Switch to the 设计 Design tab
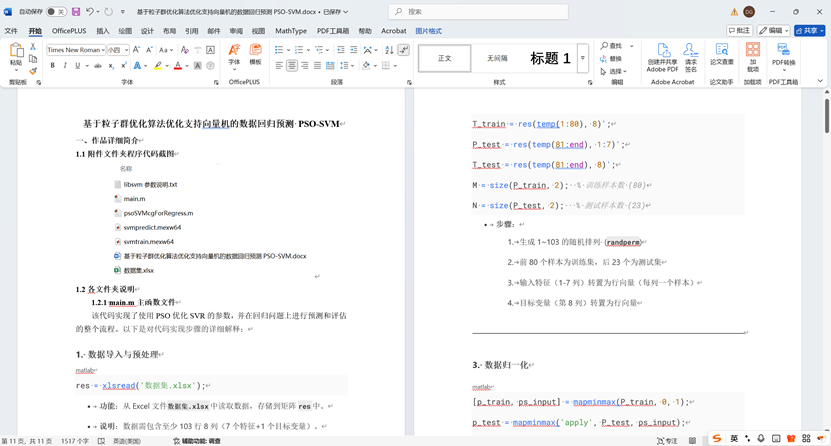 (147, 31)
